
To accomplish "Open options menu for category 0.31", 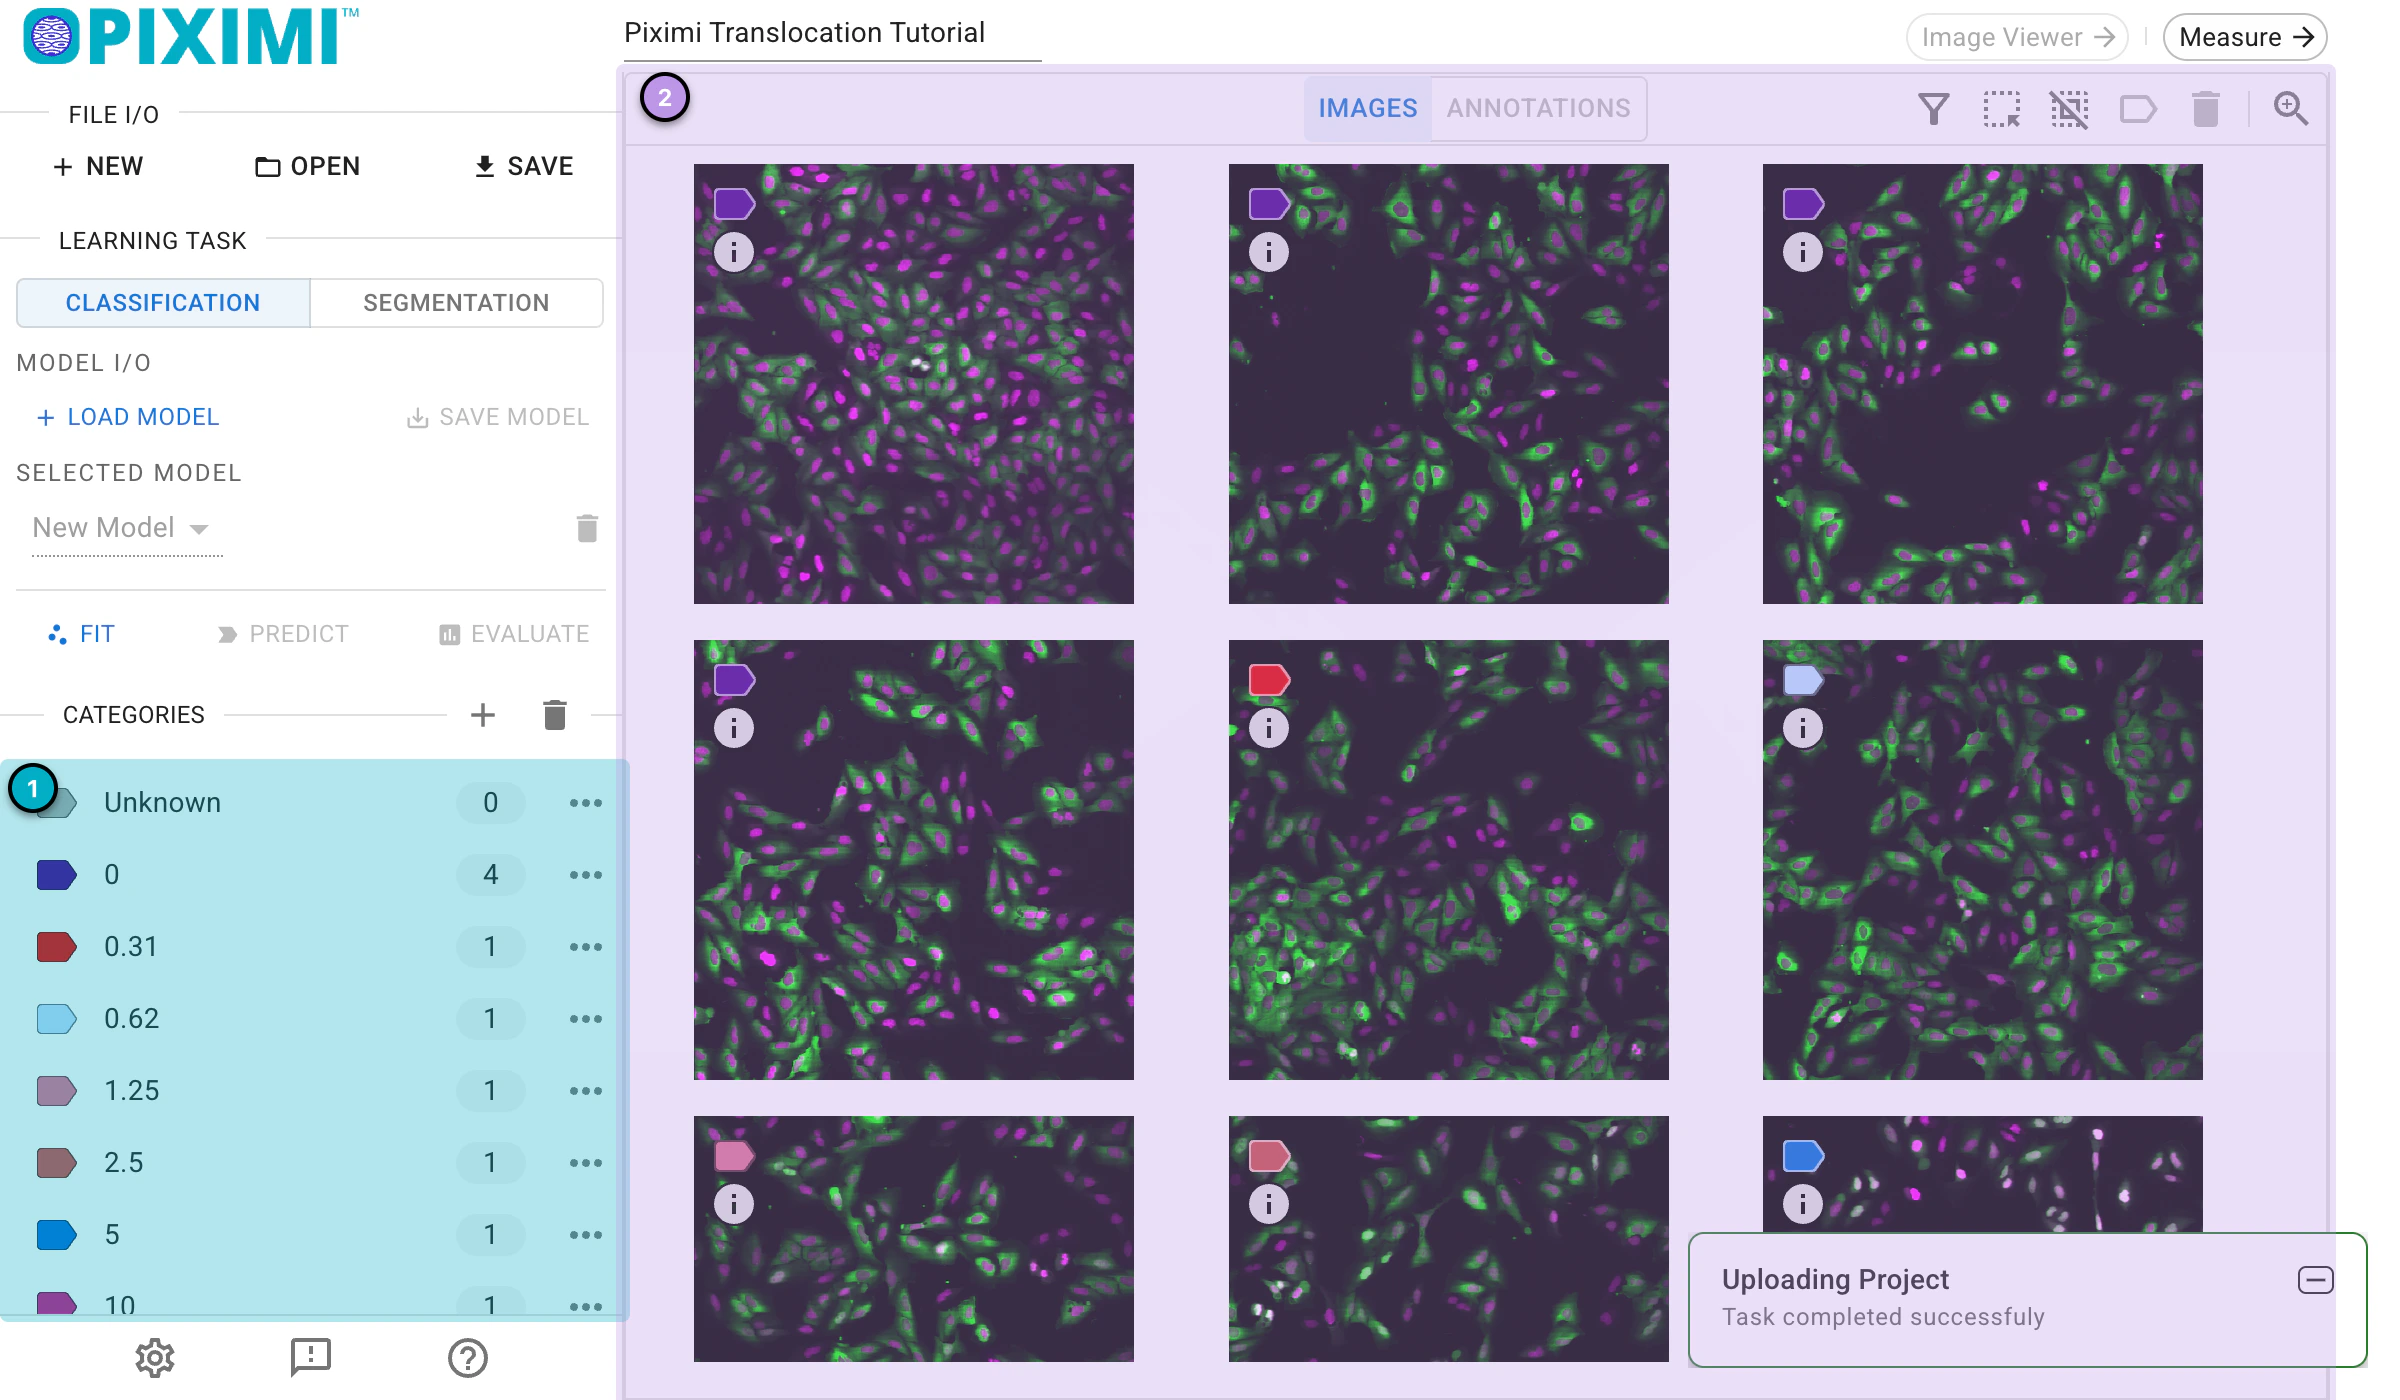I will tap(585, 947).
